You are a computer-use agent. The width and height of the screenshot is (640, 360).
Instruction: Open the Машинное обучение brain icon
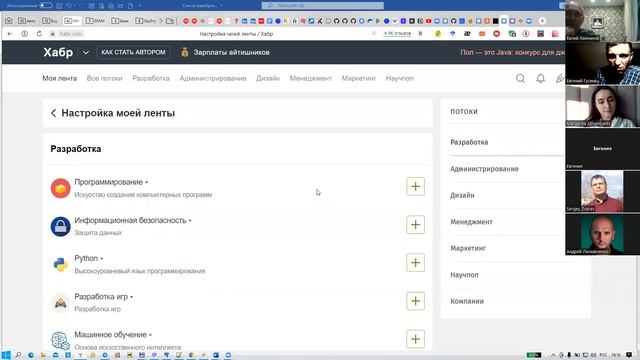[60, 340]
